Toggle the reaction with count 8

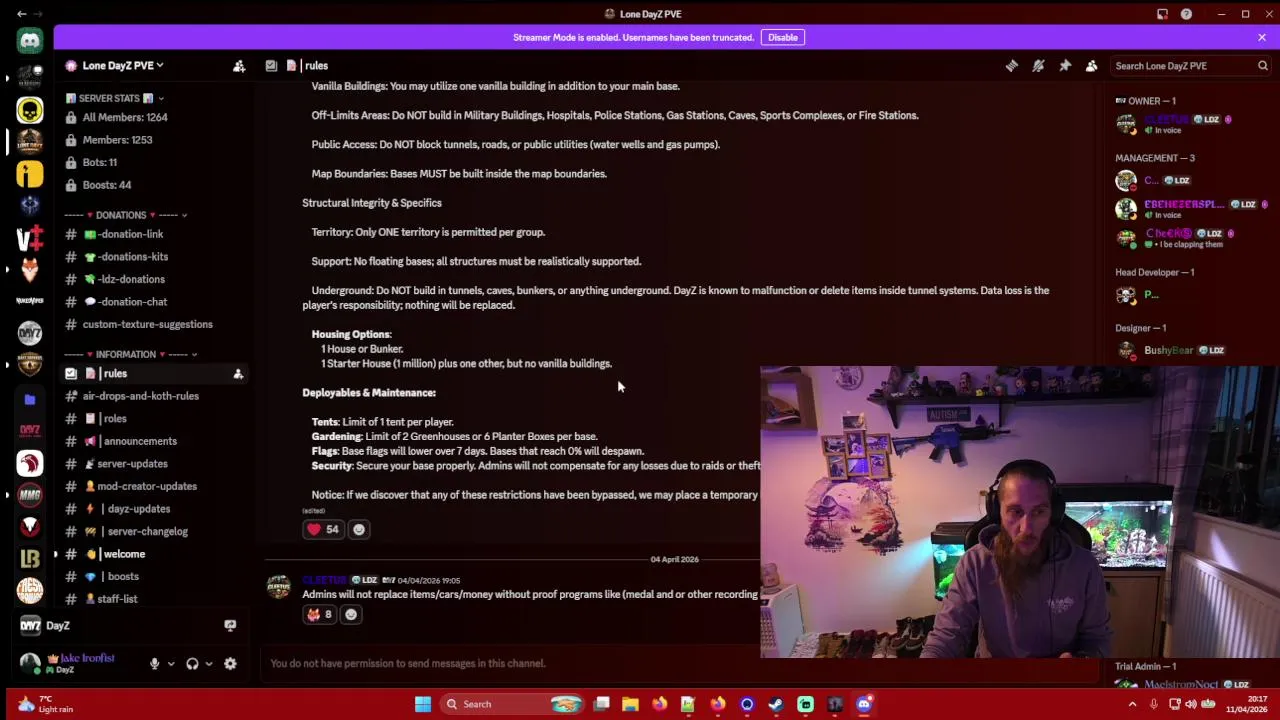click(320, 615)
